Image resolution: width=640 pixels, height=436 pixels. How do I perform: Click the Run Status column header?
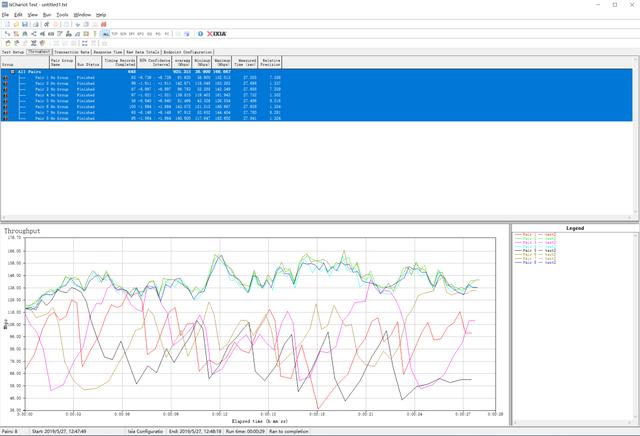click(x=89, y=61)
